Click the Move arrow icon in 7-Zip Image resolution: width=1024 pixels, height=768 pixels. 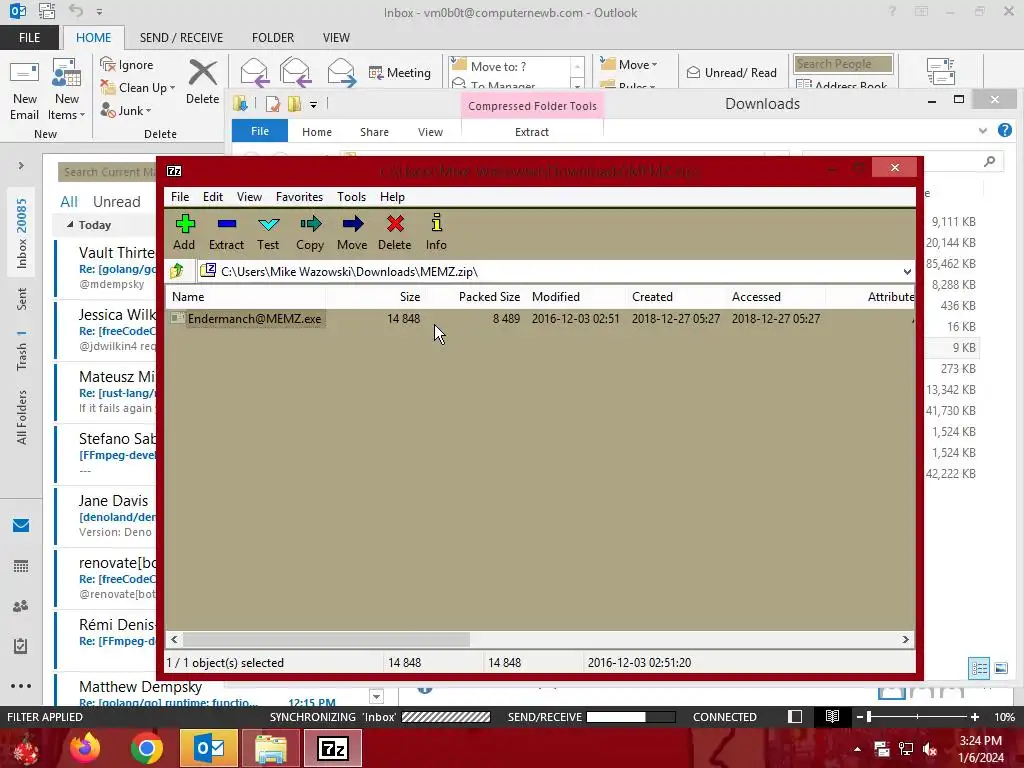pyautogui.click(x=352, y=232)
